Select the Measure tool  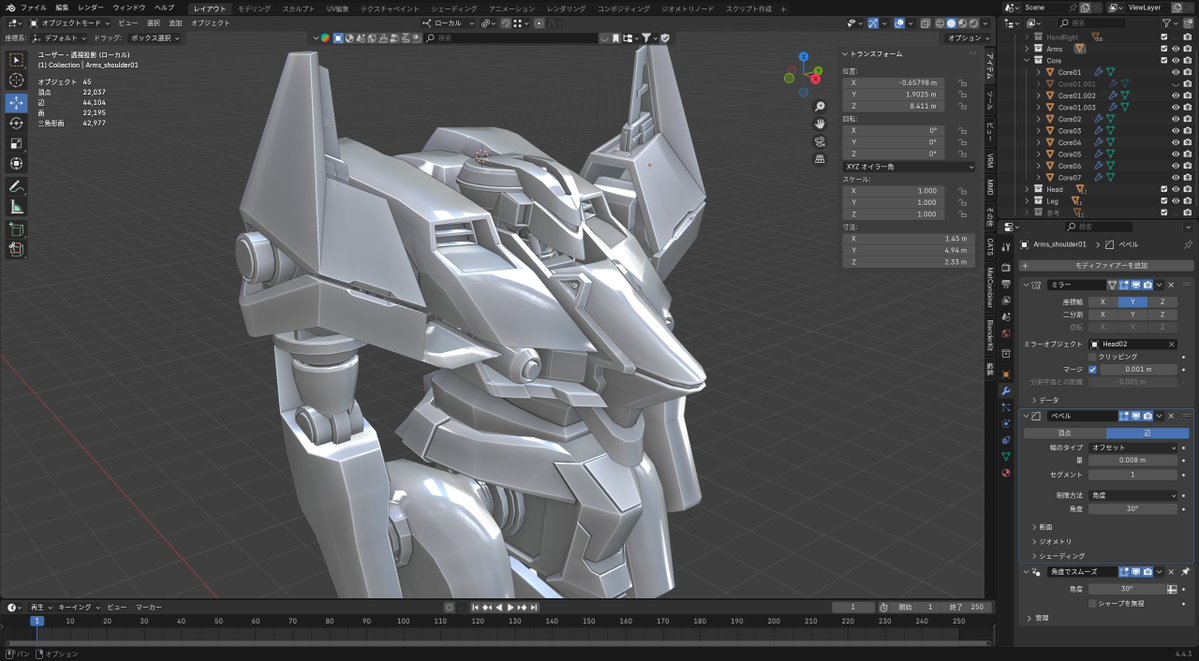click(x=16, y=207)
